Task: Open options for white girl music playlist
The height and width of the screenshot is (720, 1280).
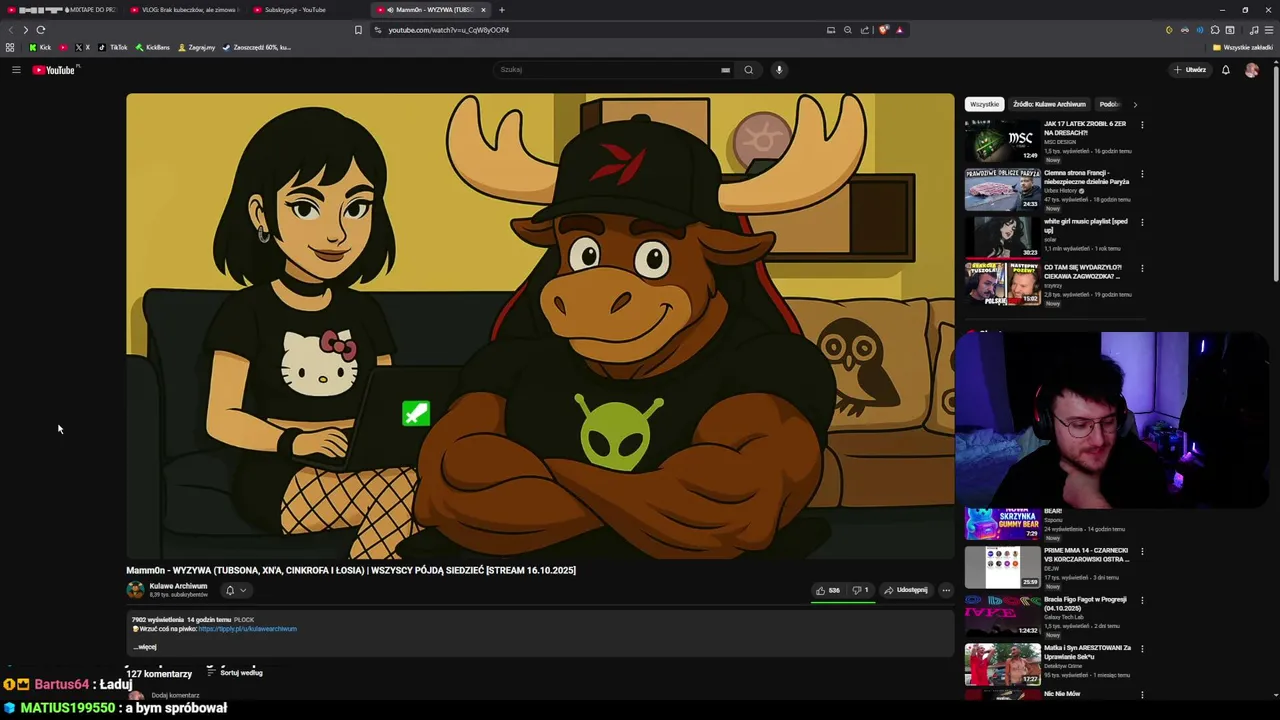Action: tap(1142, 222)
